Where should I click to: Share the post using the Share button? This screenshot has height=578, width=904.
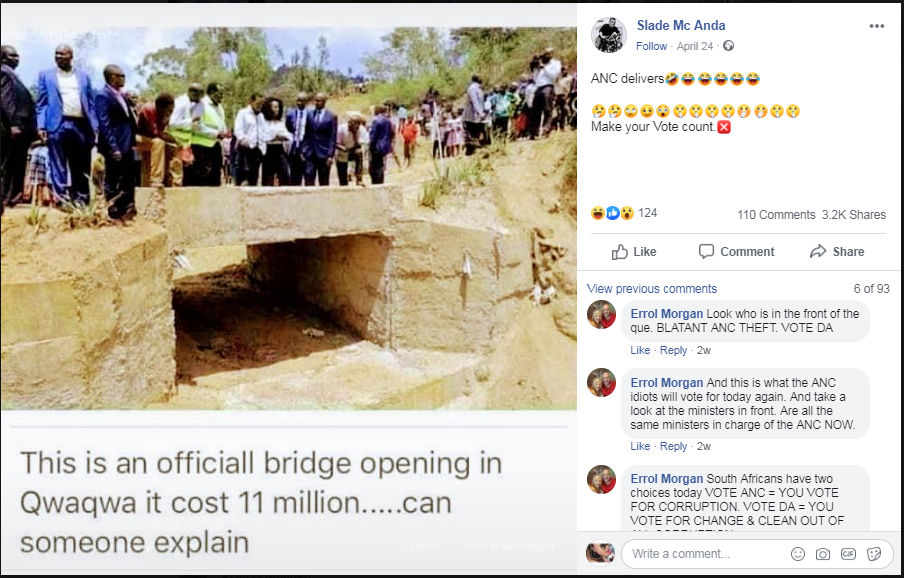click(x=837, y=251)
